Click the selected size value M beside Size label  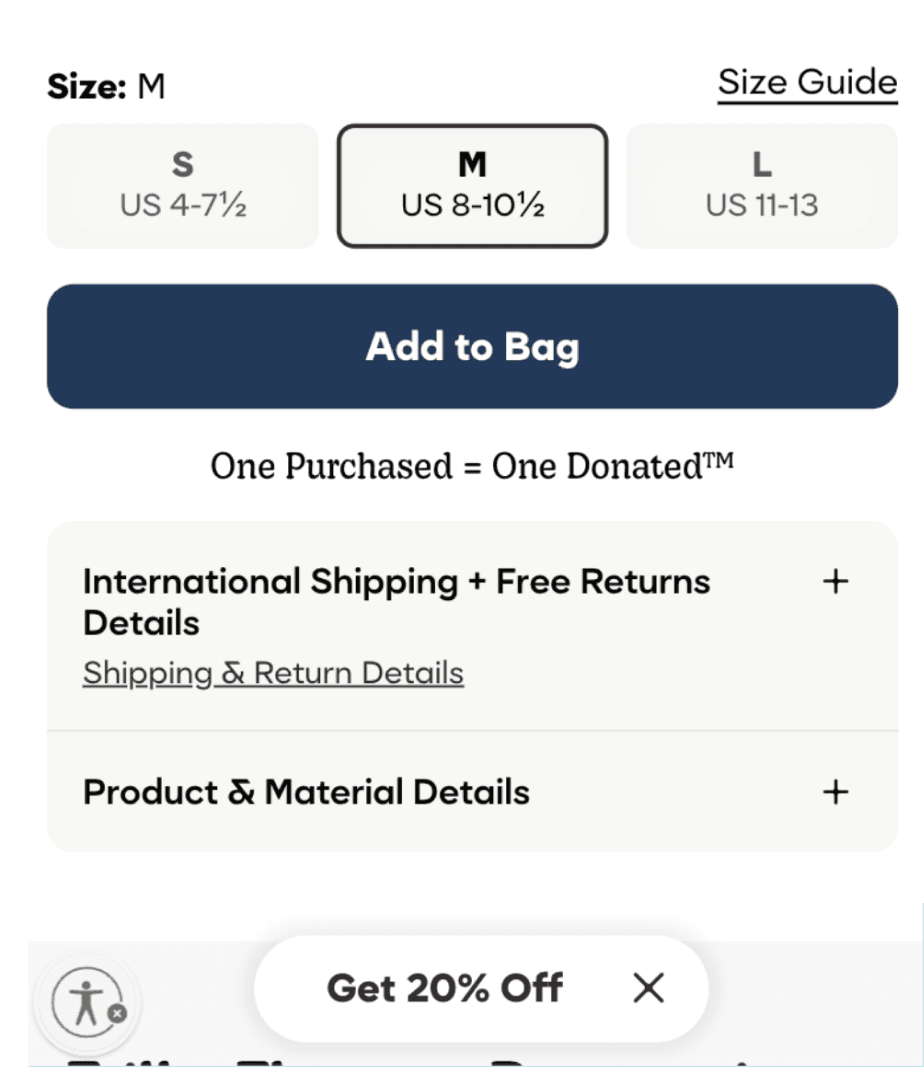(151, 88)
